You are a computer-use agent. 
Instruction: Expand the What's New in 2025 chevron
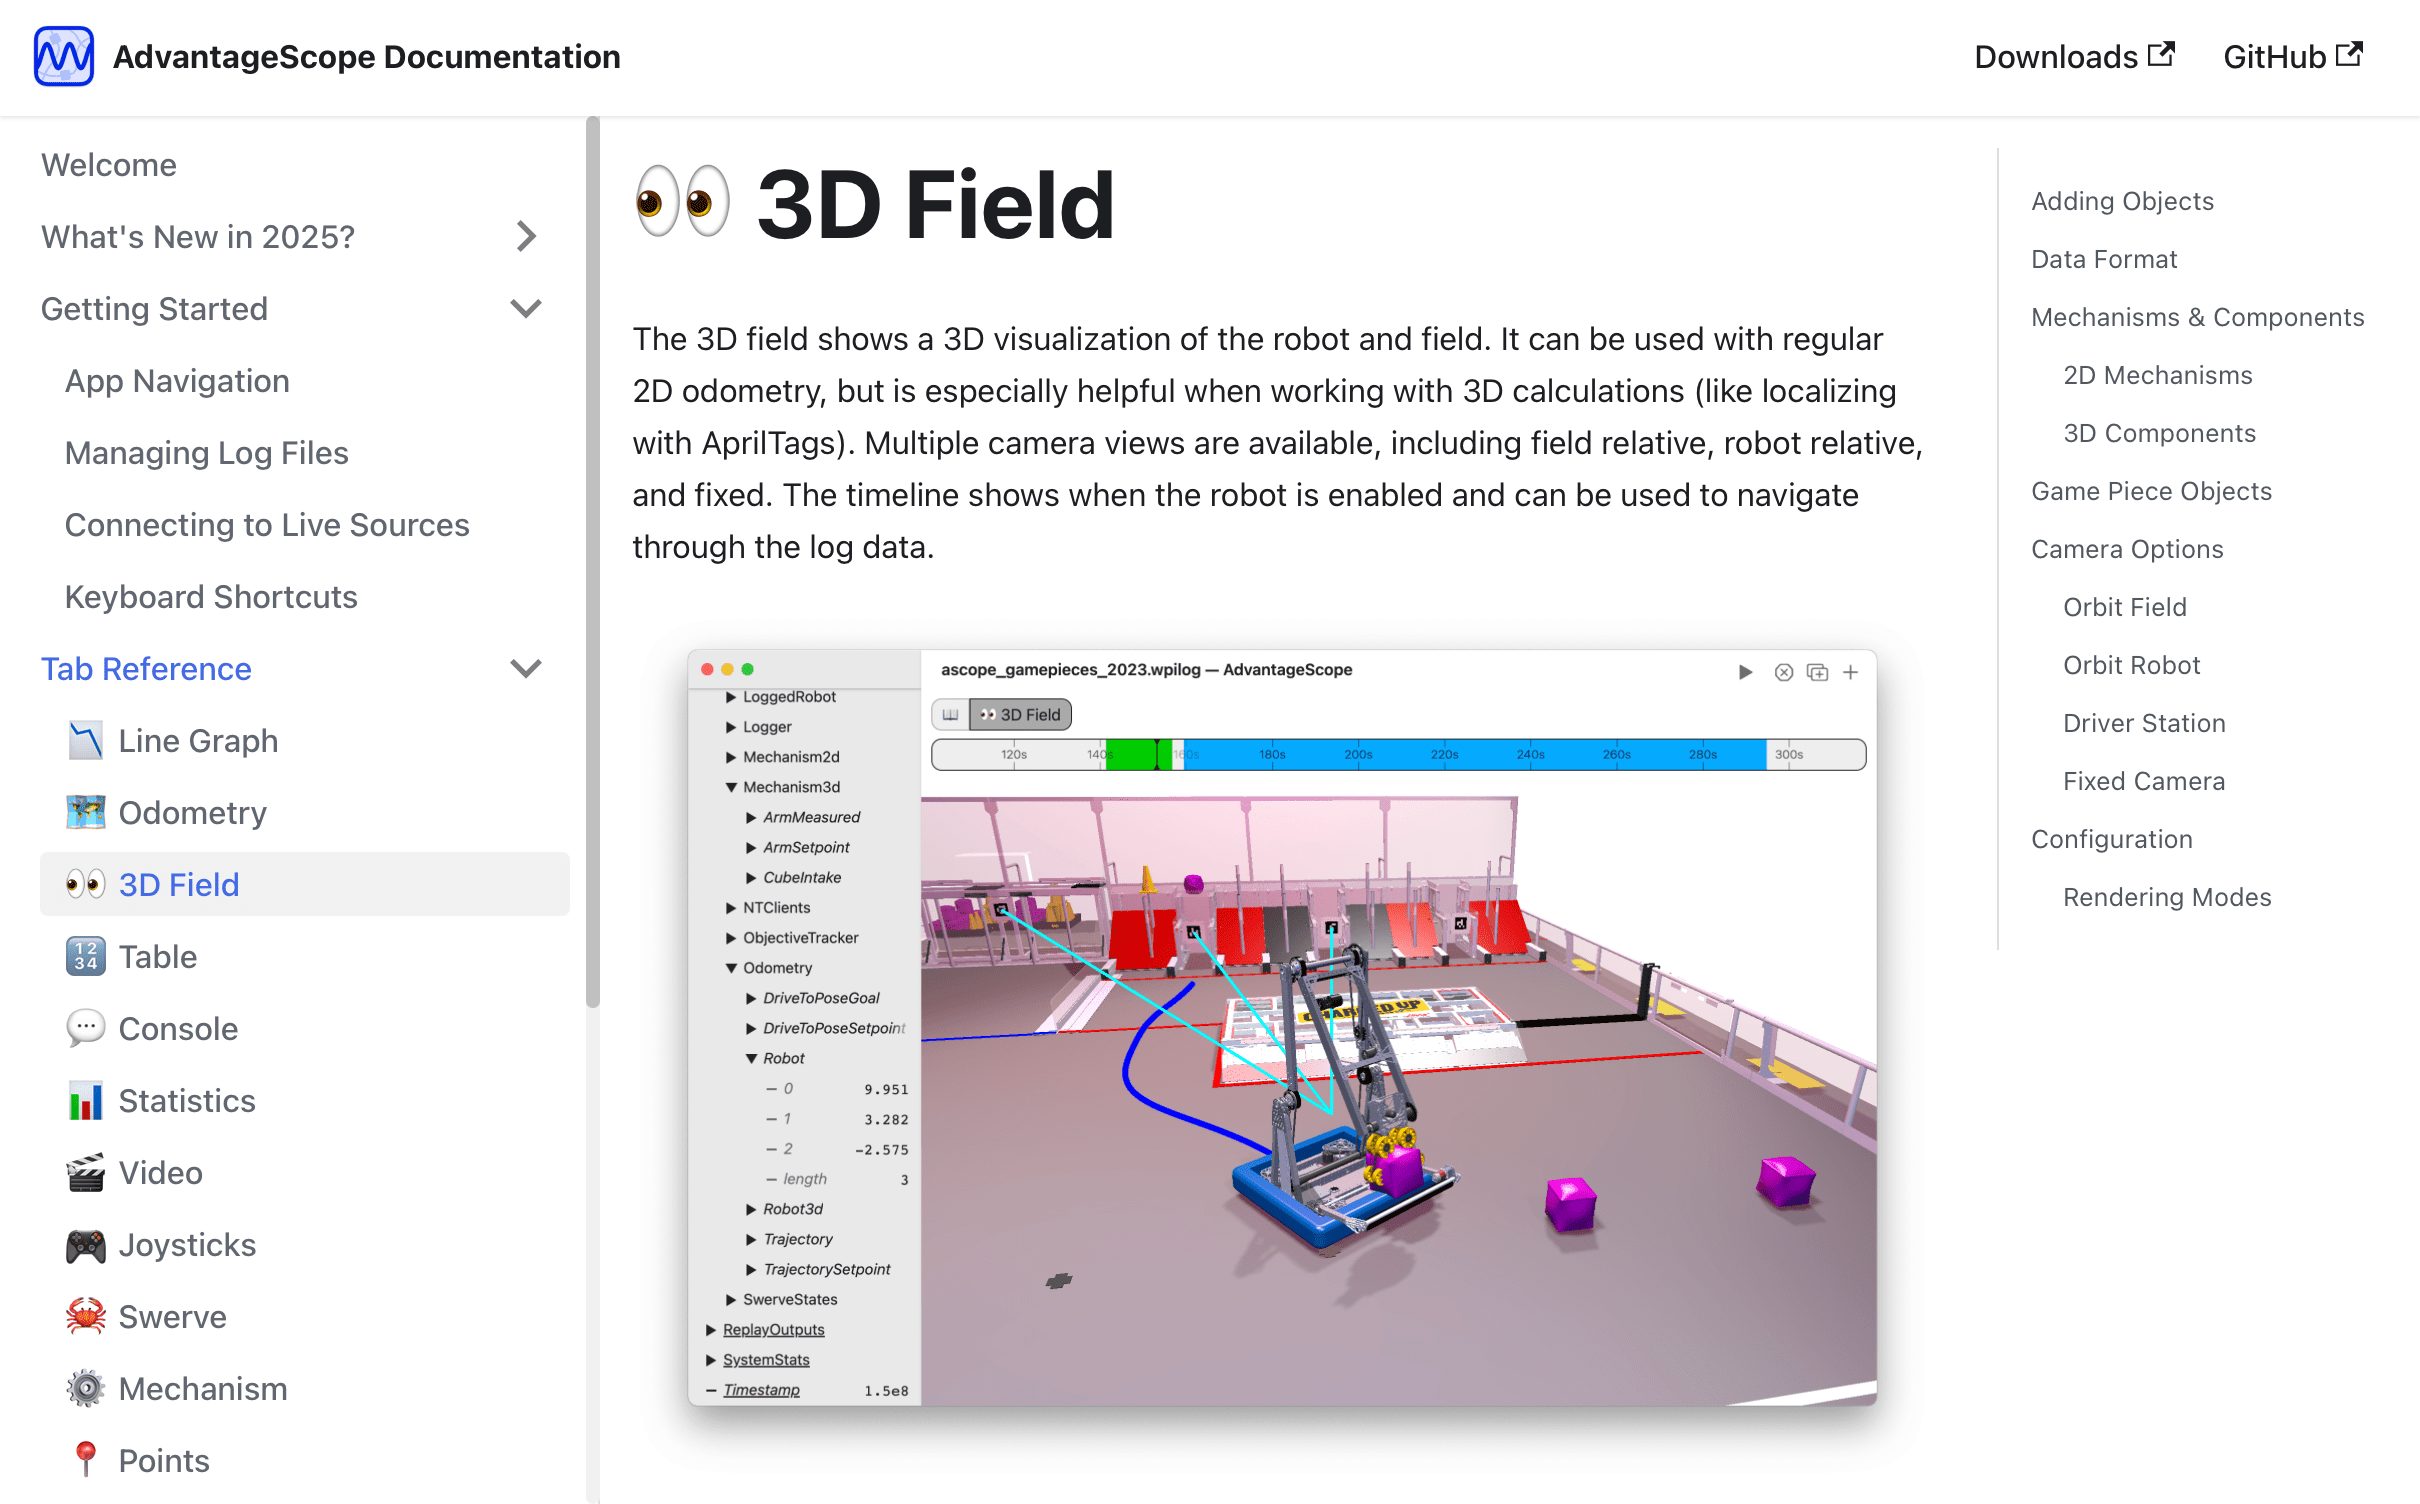526,237
